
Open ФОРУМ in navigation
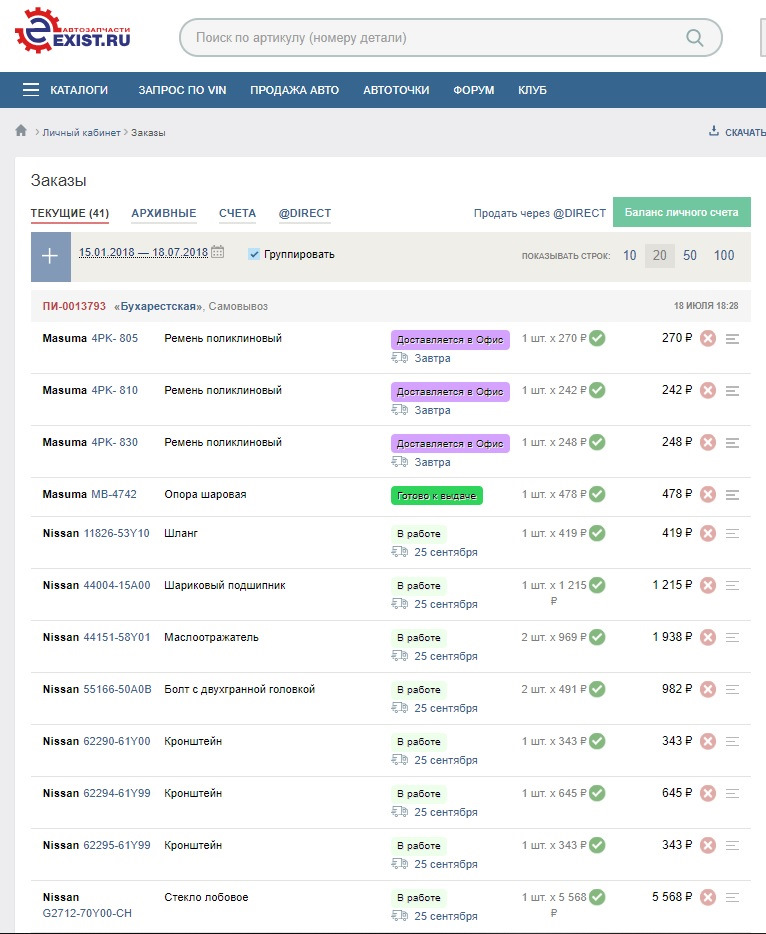click(x=474, y=90)
